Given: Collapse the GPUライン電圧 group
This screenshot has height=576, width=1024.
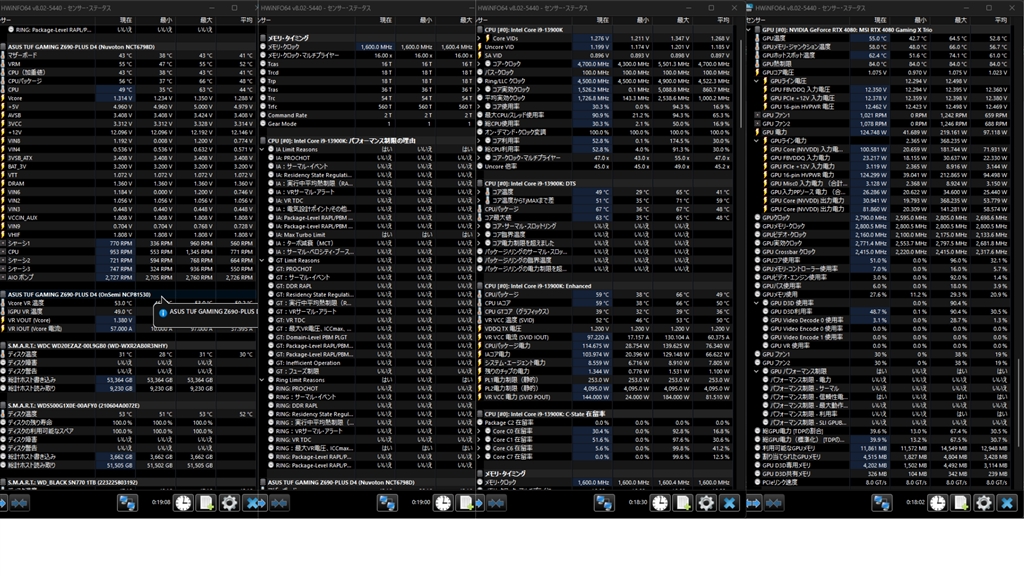Looking at the screenshot, I should (x=756, y=81).
